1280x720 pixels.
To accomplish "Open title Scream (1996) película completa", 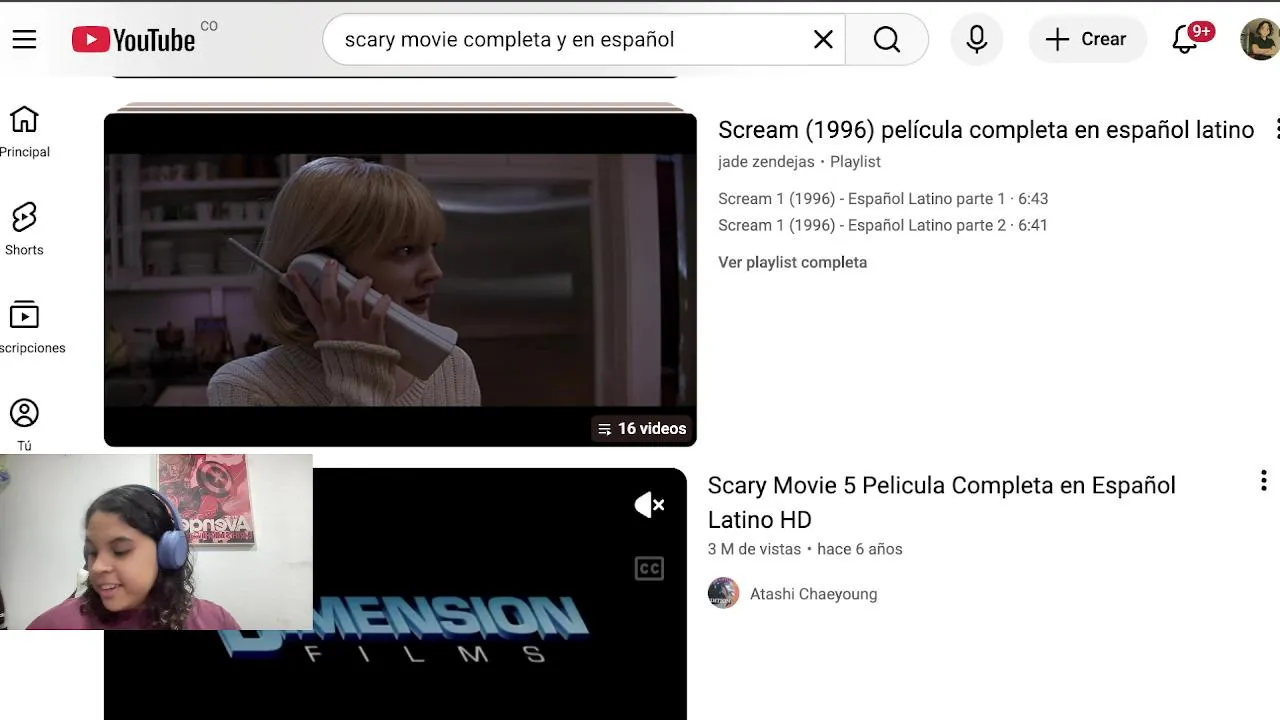I will (986, 130).
